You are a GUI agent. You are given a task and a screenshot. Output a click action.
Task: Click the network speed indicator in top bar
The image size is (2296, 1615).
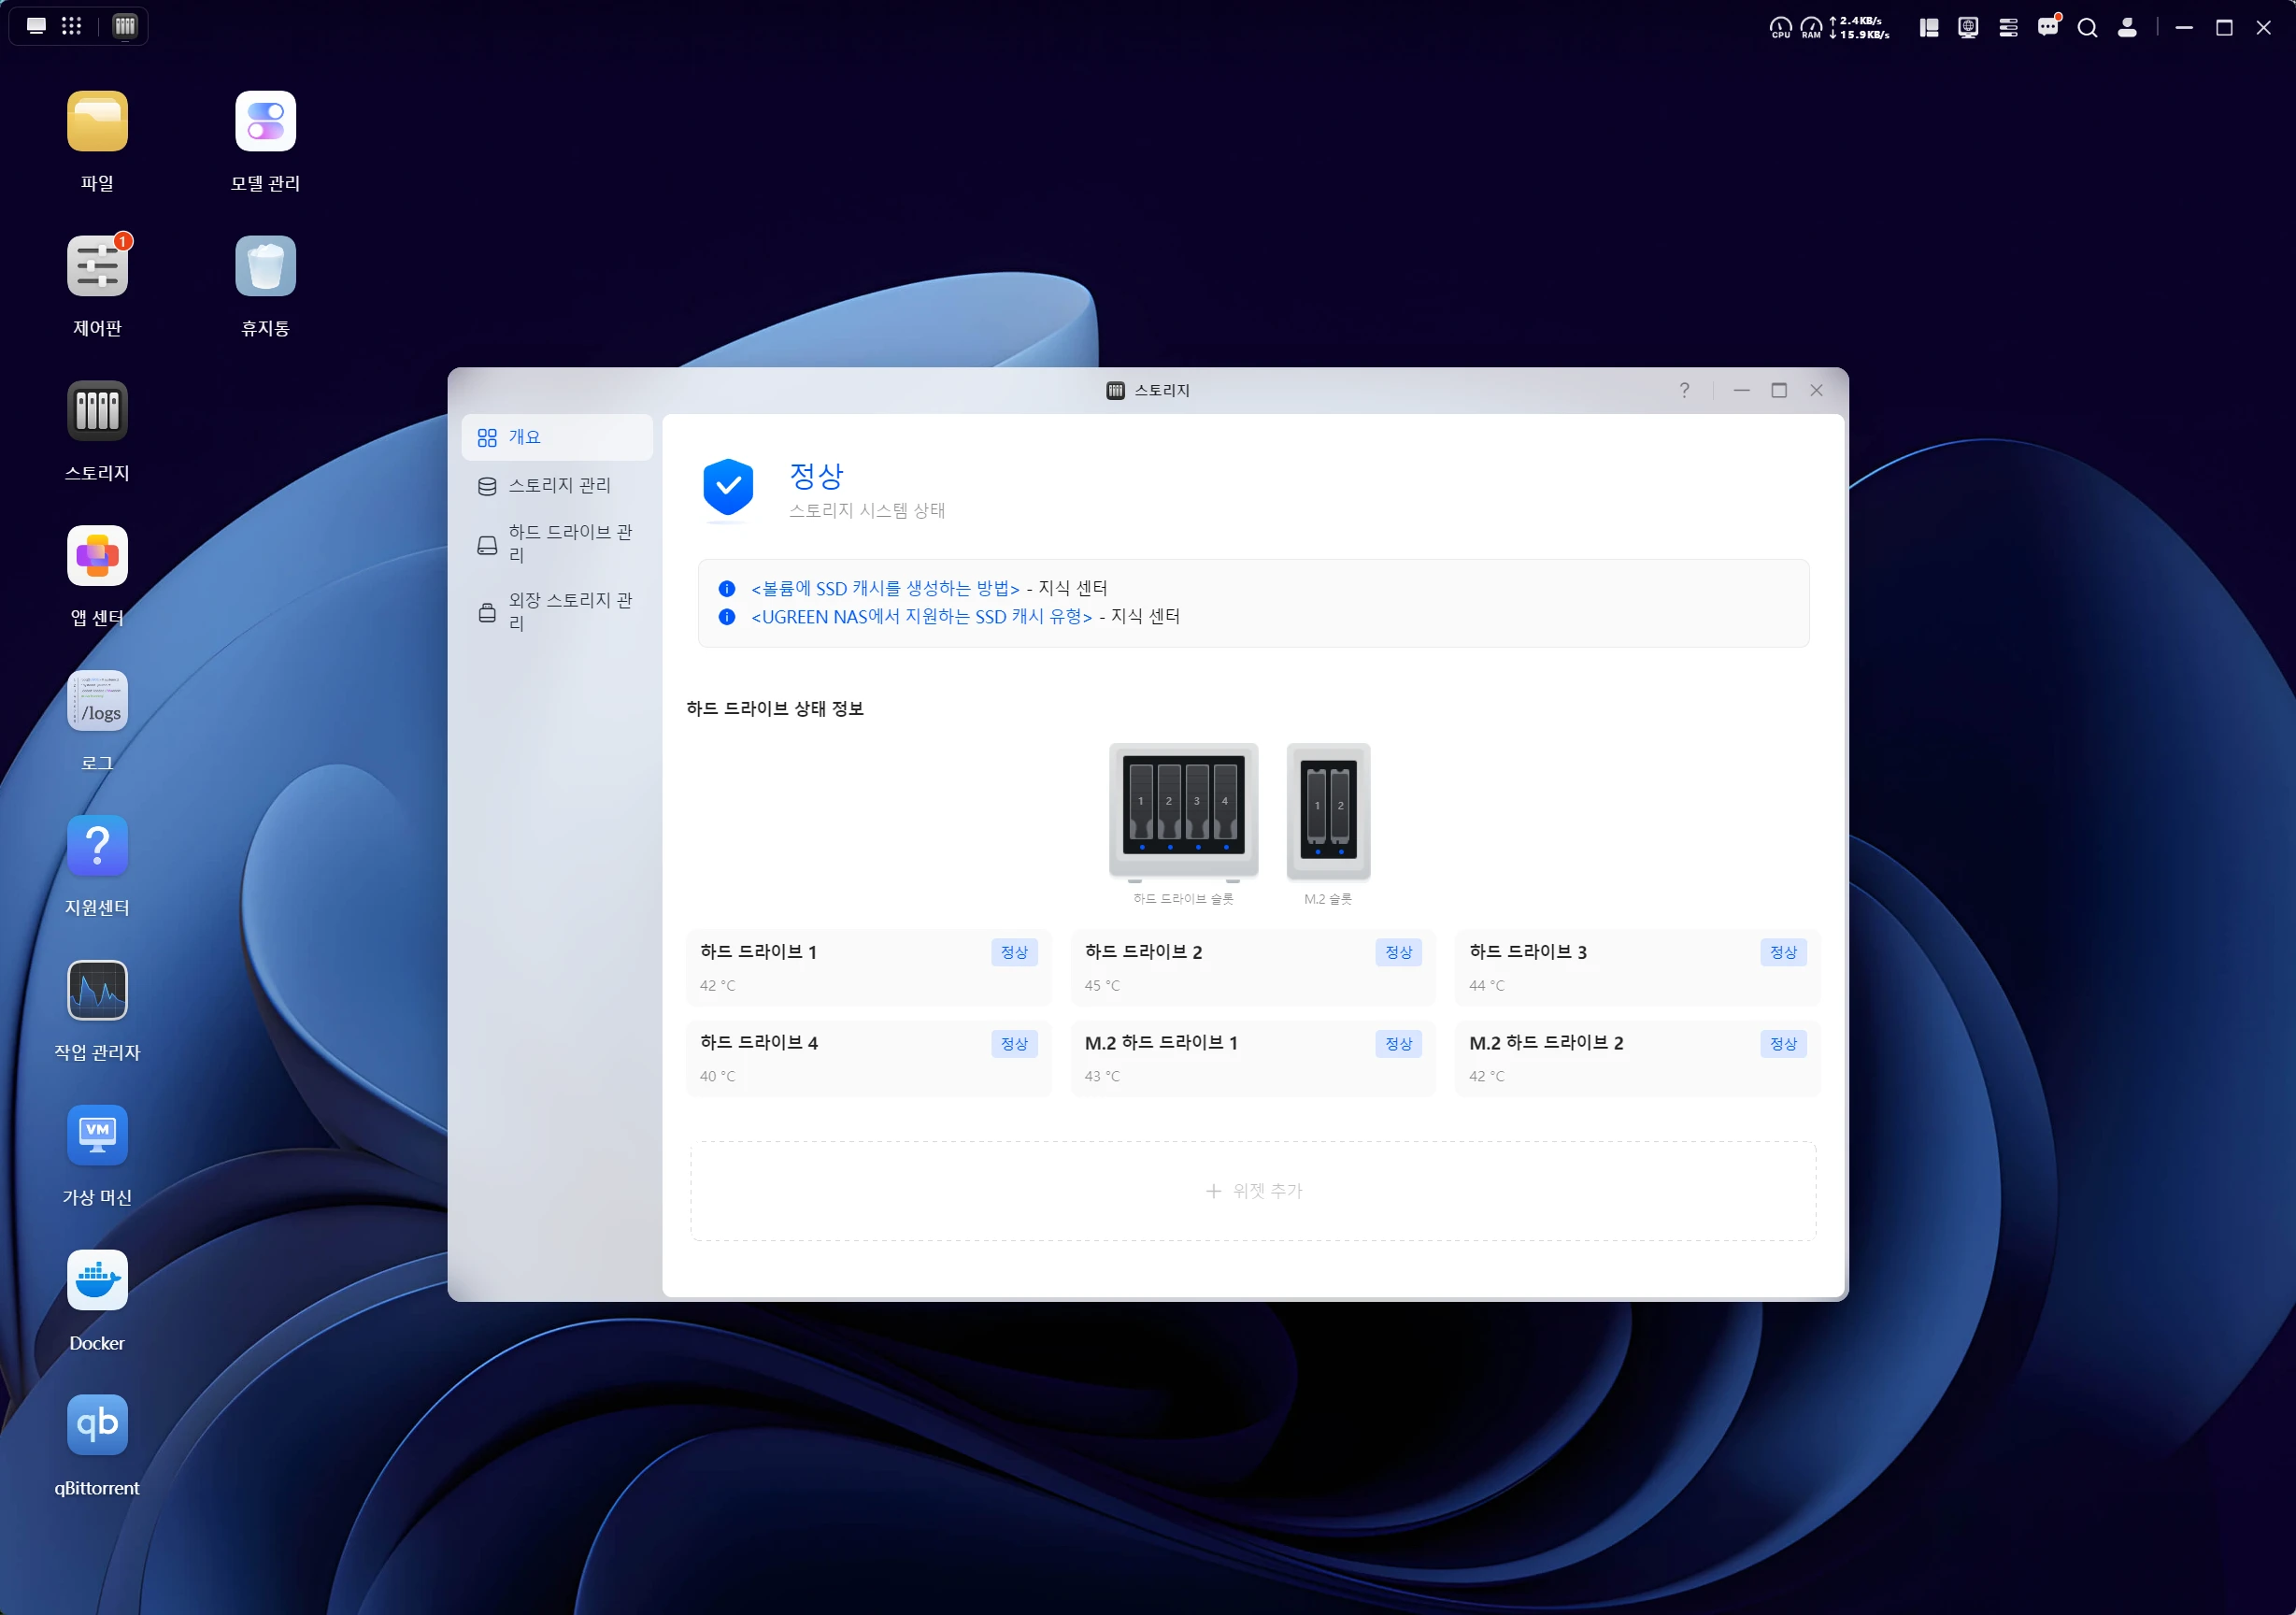(1859, 27)
